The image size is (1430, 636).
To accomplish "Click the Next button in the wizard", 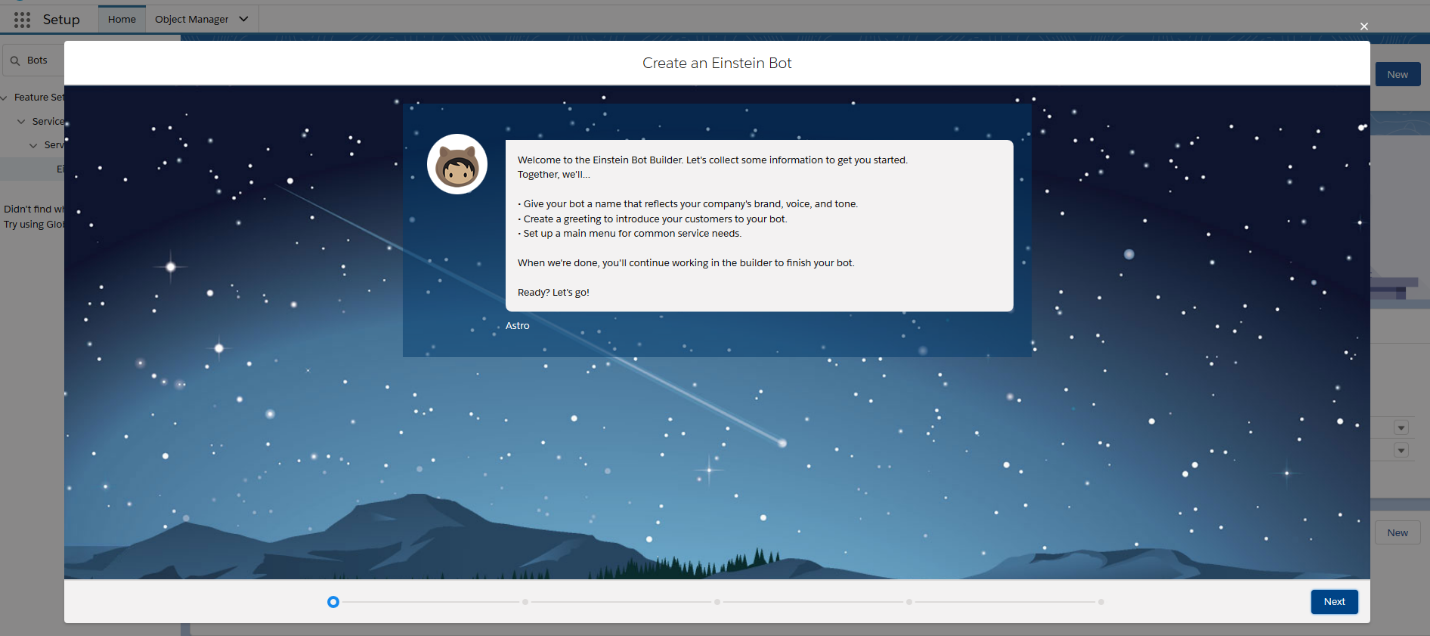I will [1334, 602].
